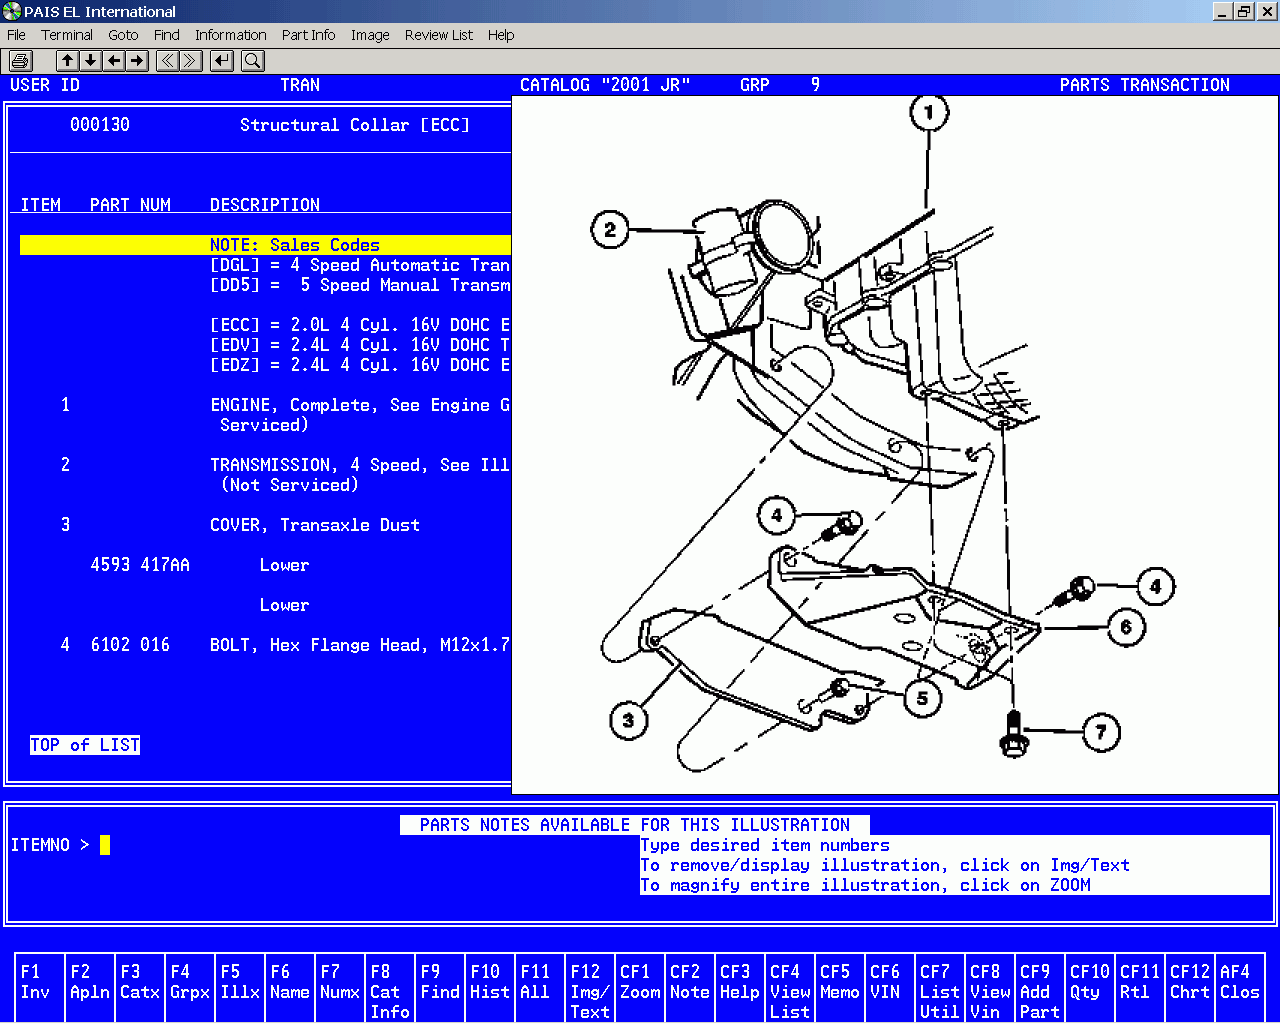Screen dimensions: 1280x1024
Task: Click the ITEMNO input cursor field
Action: click(105, 845)
